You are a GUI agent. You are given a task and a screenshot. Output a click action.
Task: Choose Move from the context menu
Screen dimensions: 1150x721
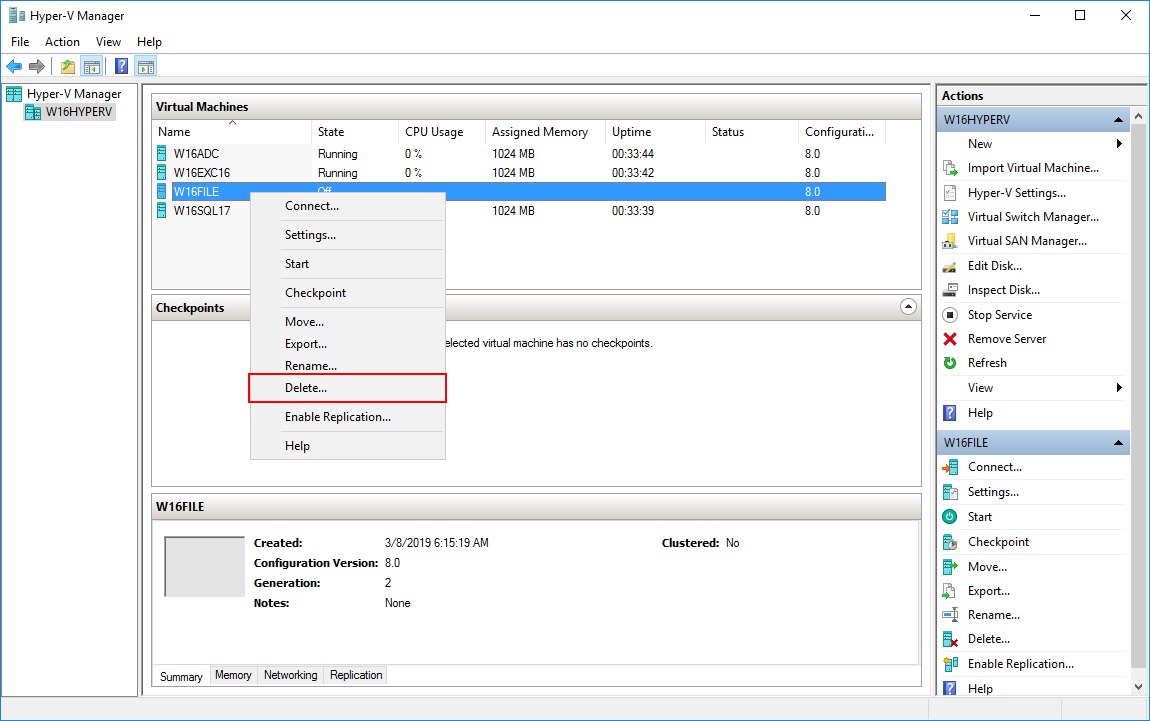click(x=348, y=322)
